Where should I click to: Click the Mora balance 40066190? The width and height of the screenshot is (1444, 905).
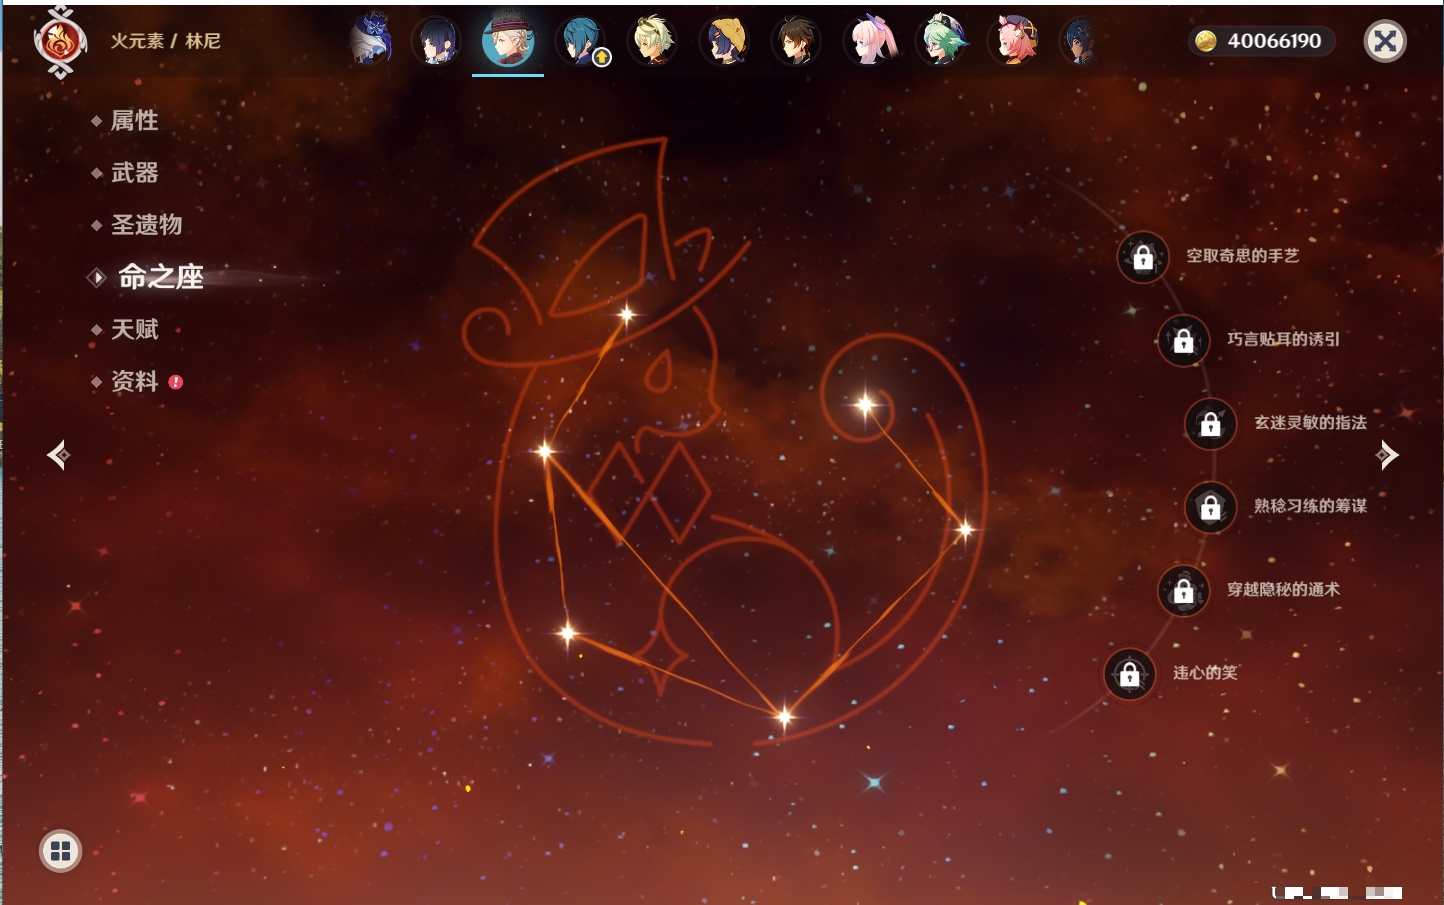[1274, 41]
